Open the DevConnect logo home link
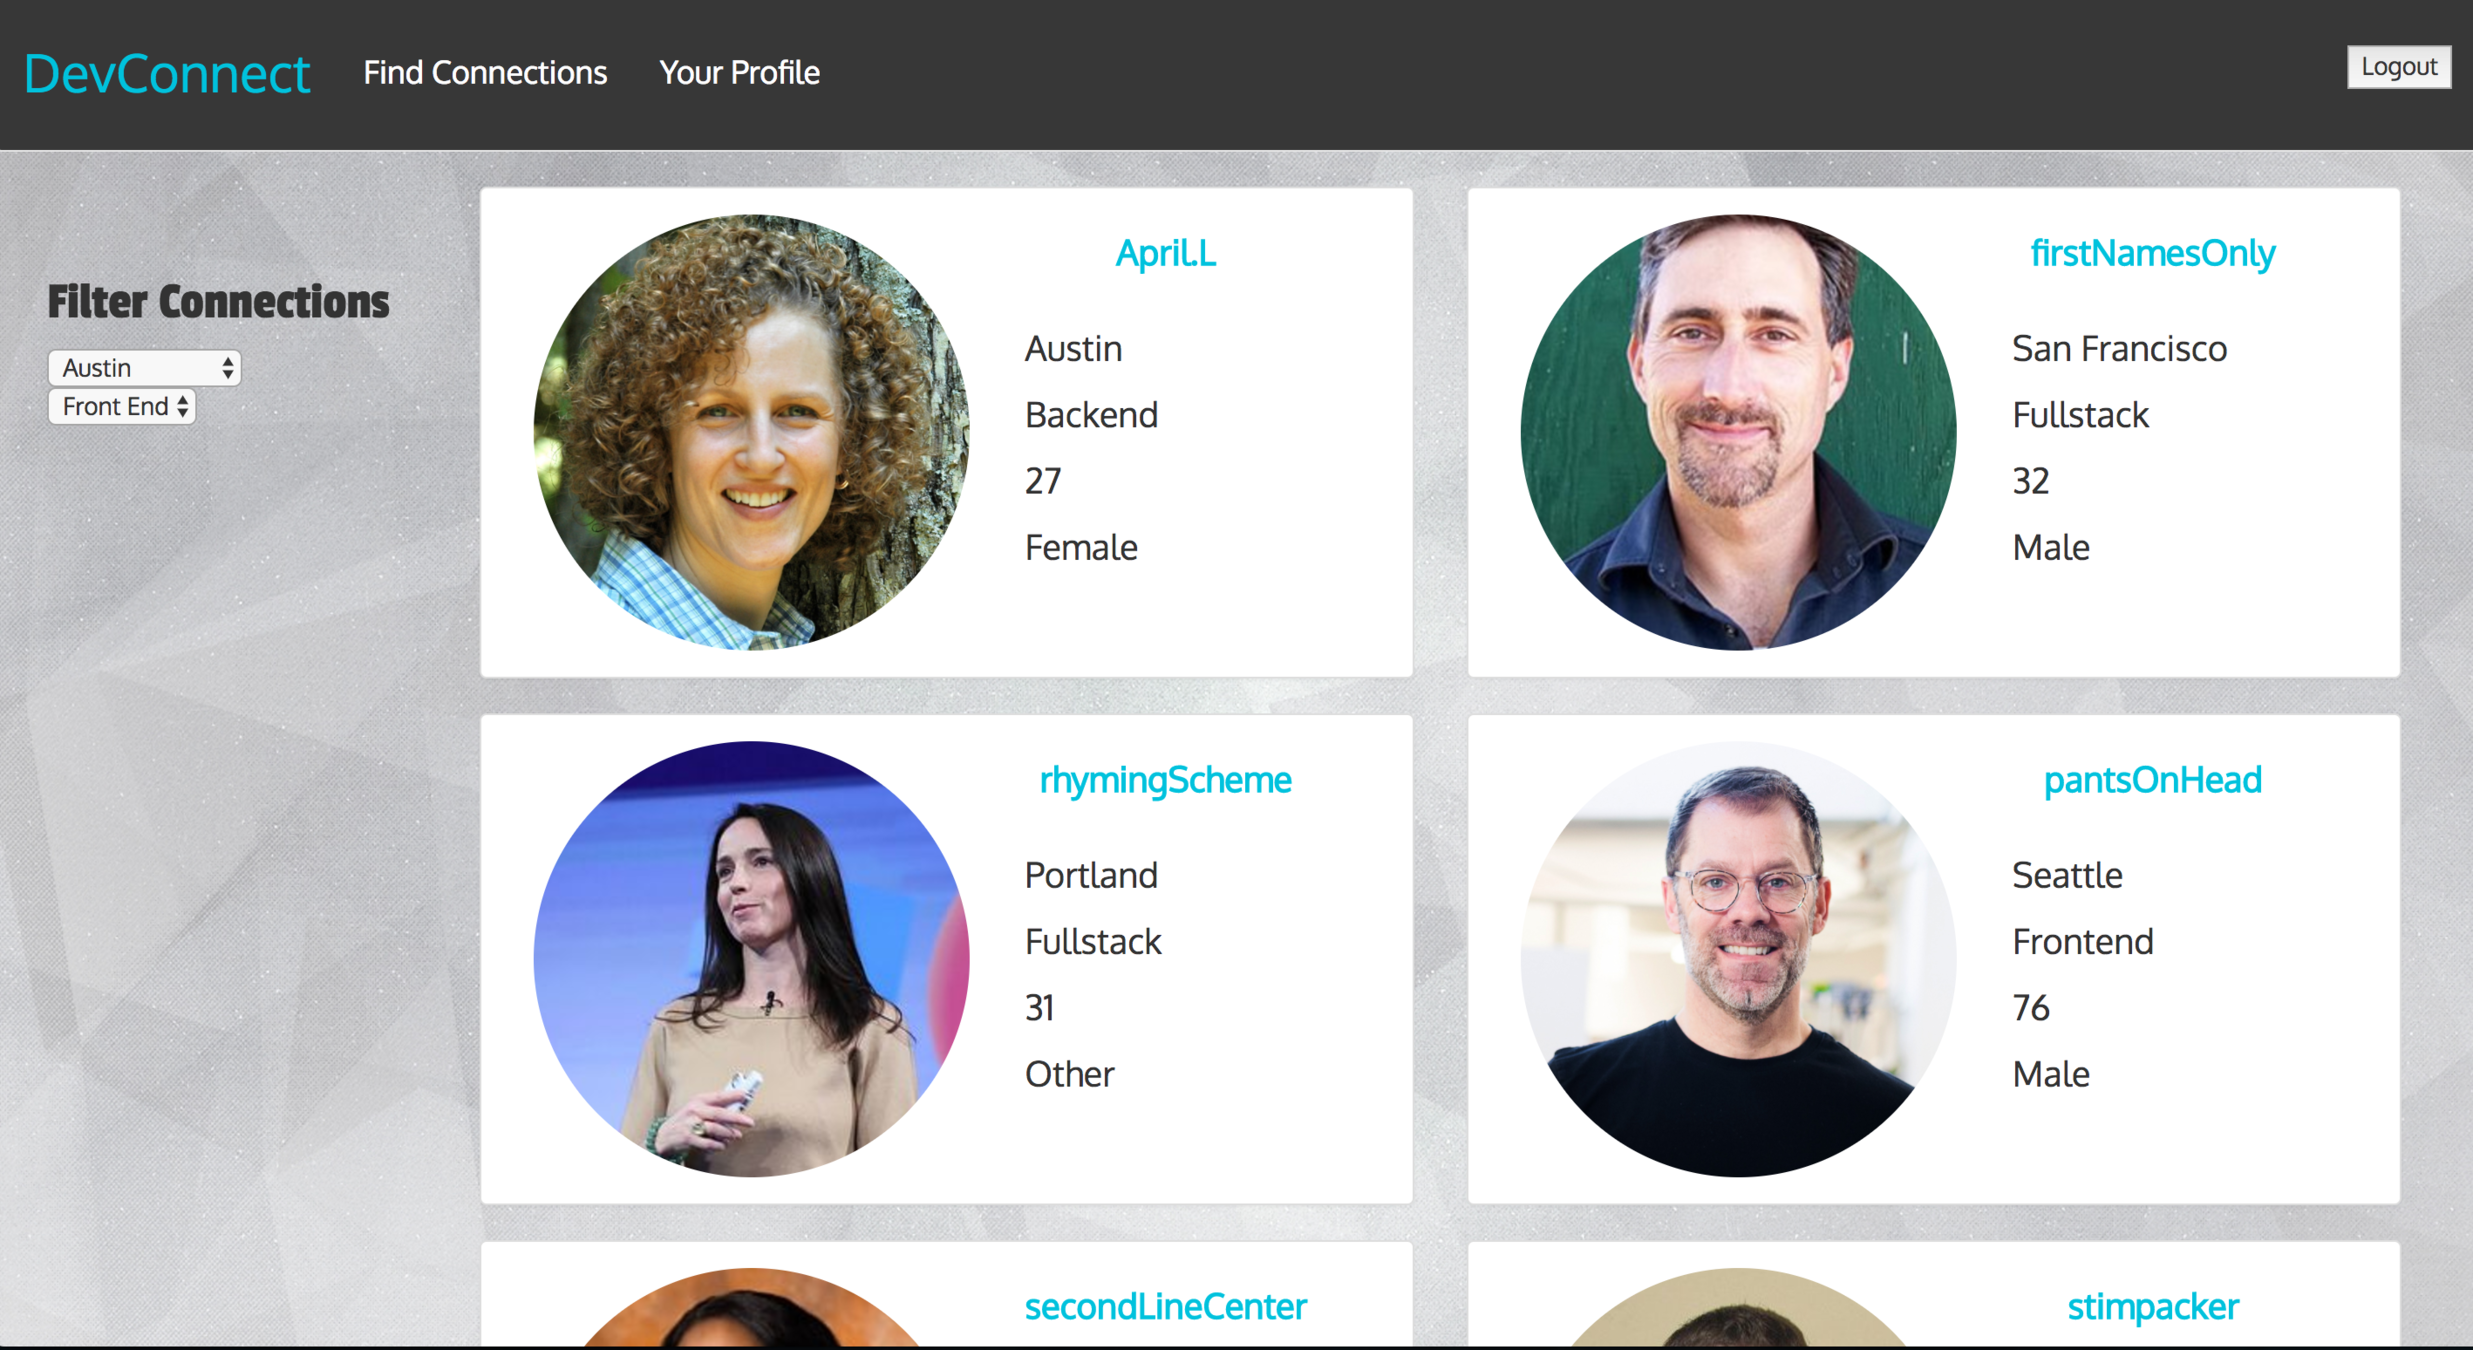Viewport: 2473px width, 1350px height. [167, 74]
